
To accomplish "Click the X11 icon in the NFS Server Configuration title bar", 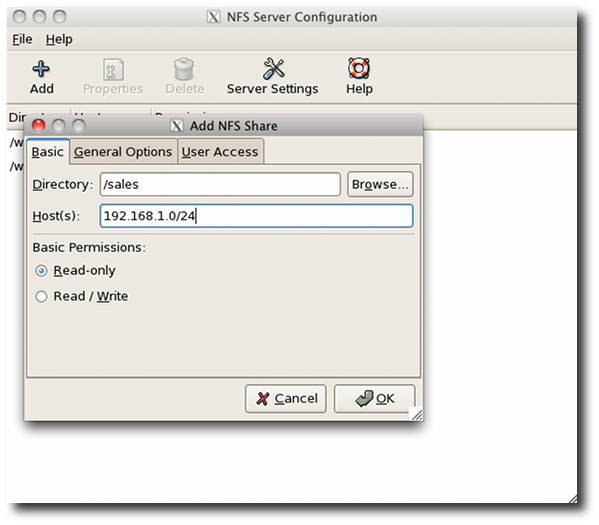I will [213, 17].
